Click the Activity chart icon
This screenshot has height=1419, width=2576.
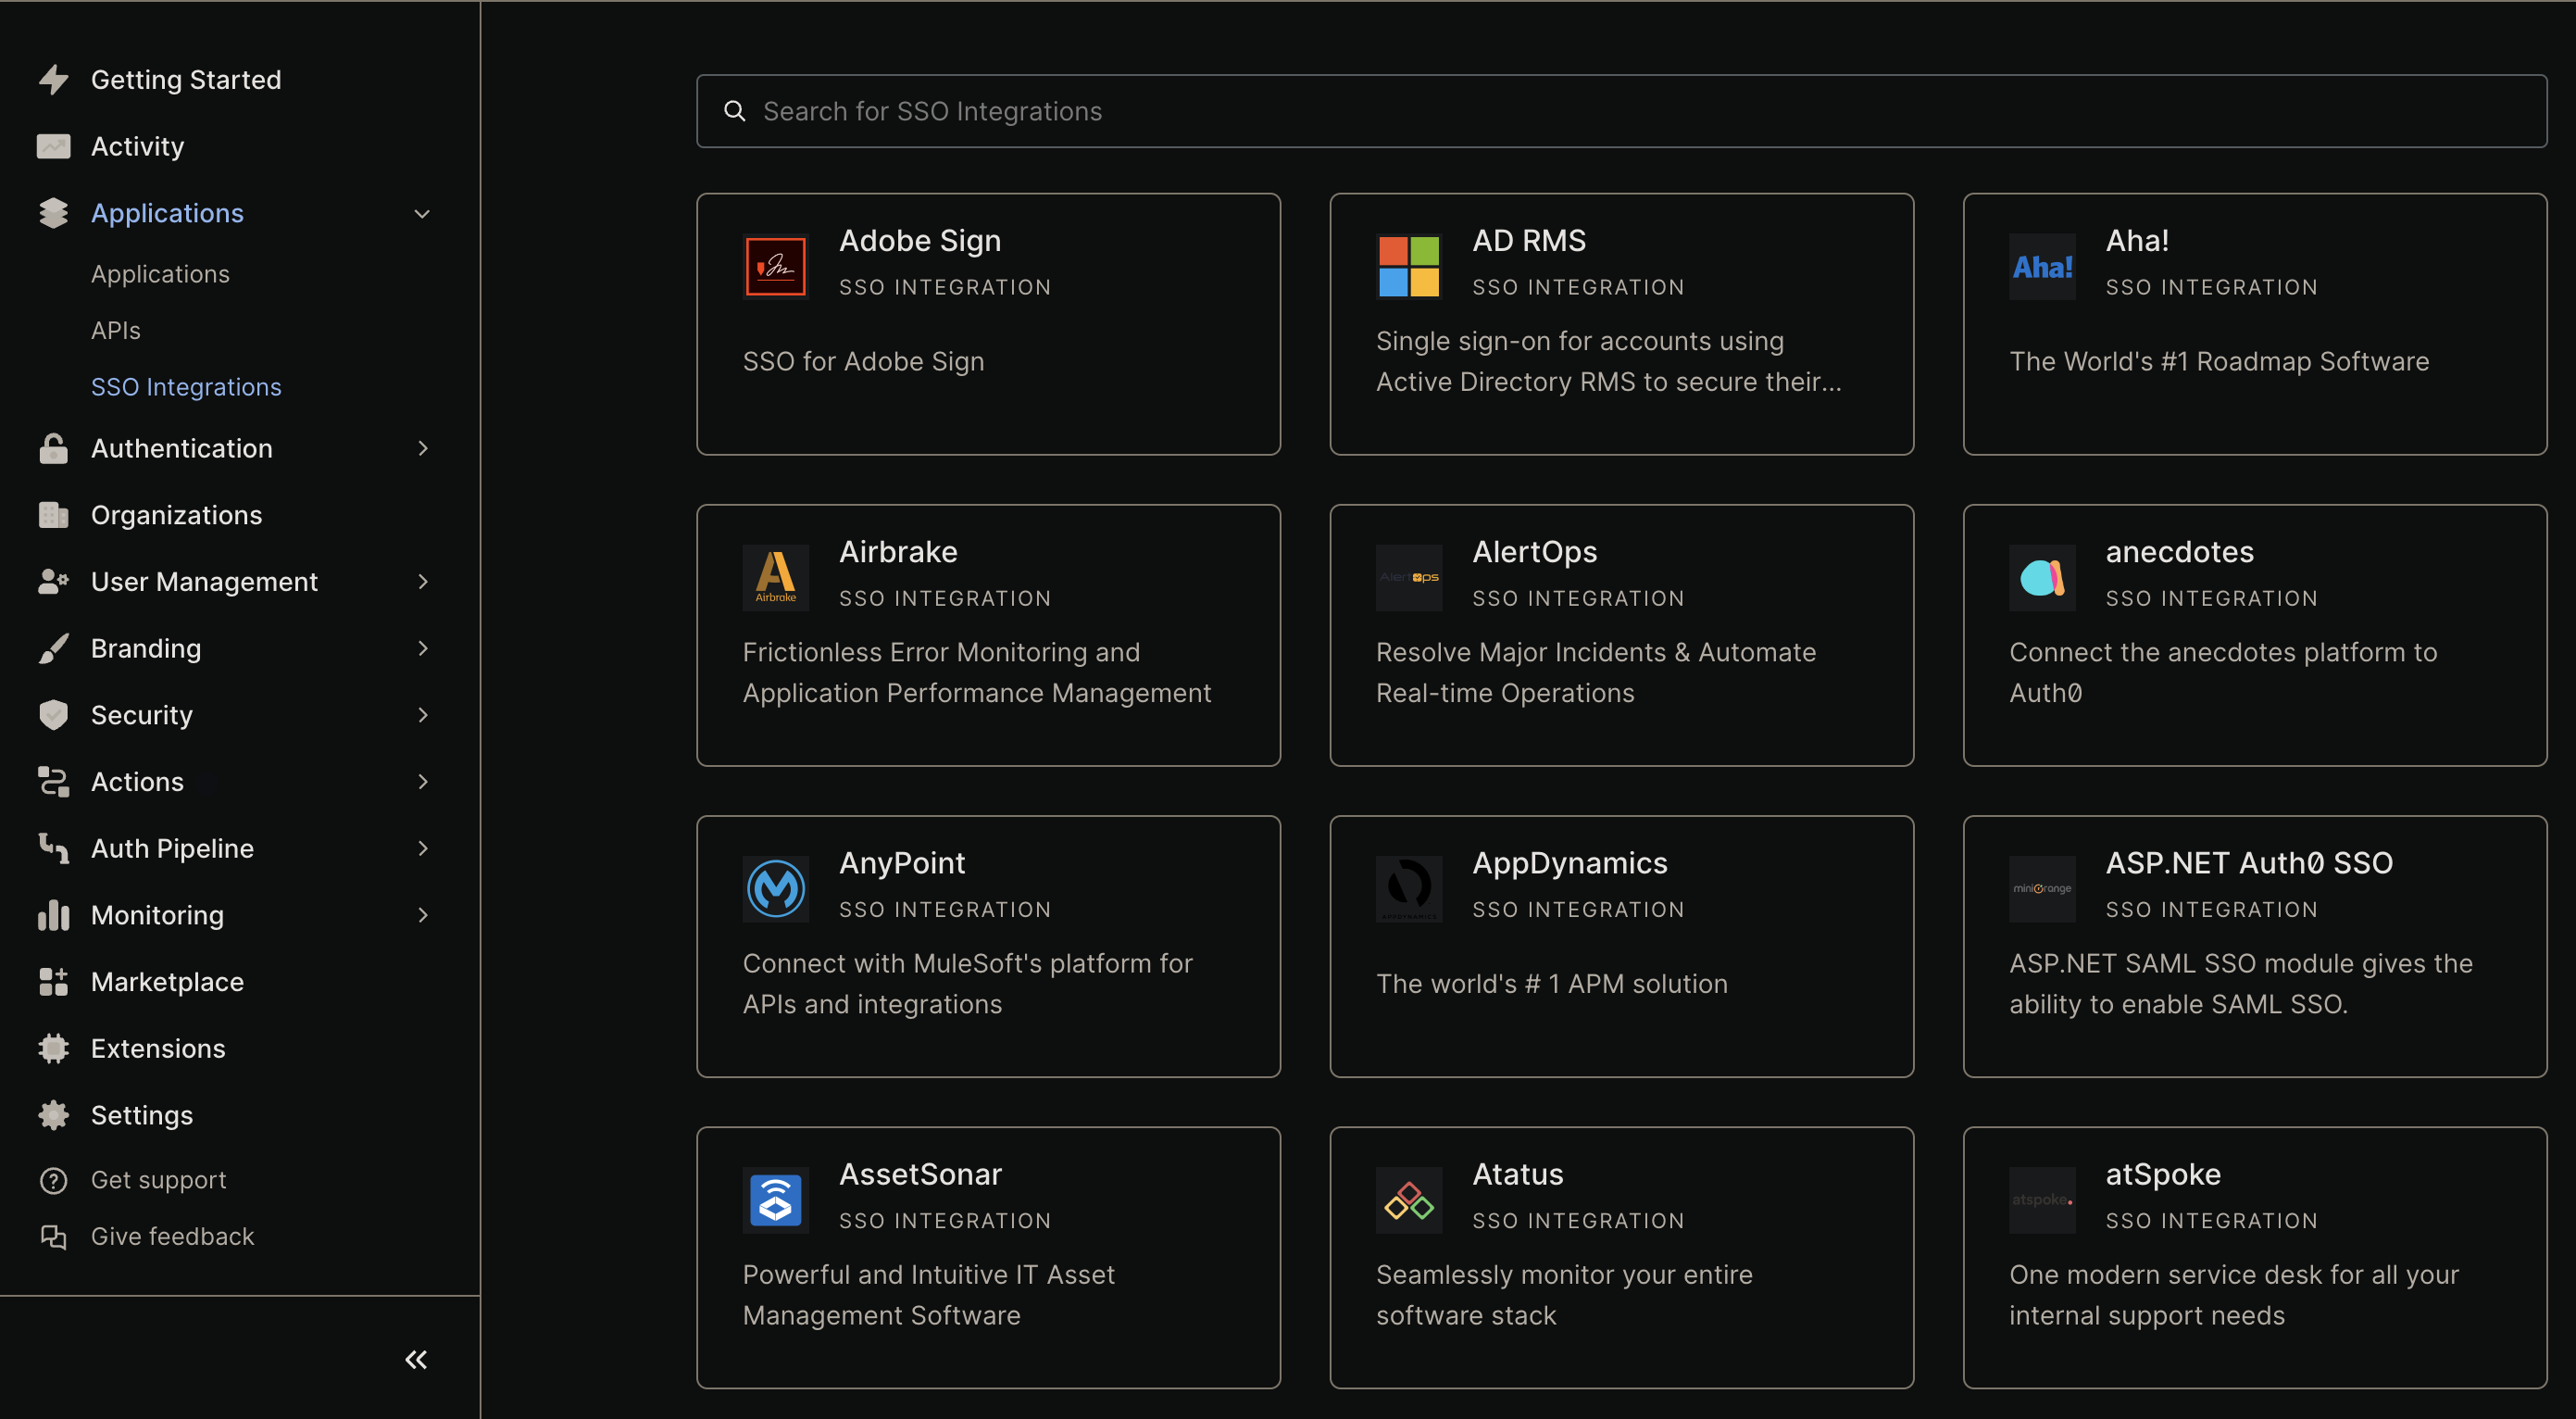[53, 146]
